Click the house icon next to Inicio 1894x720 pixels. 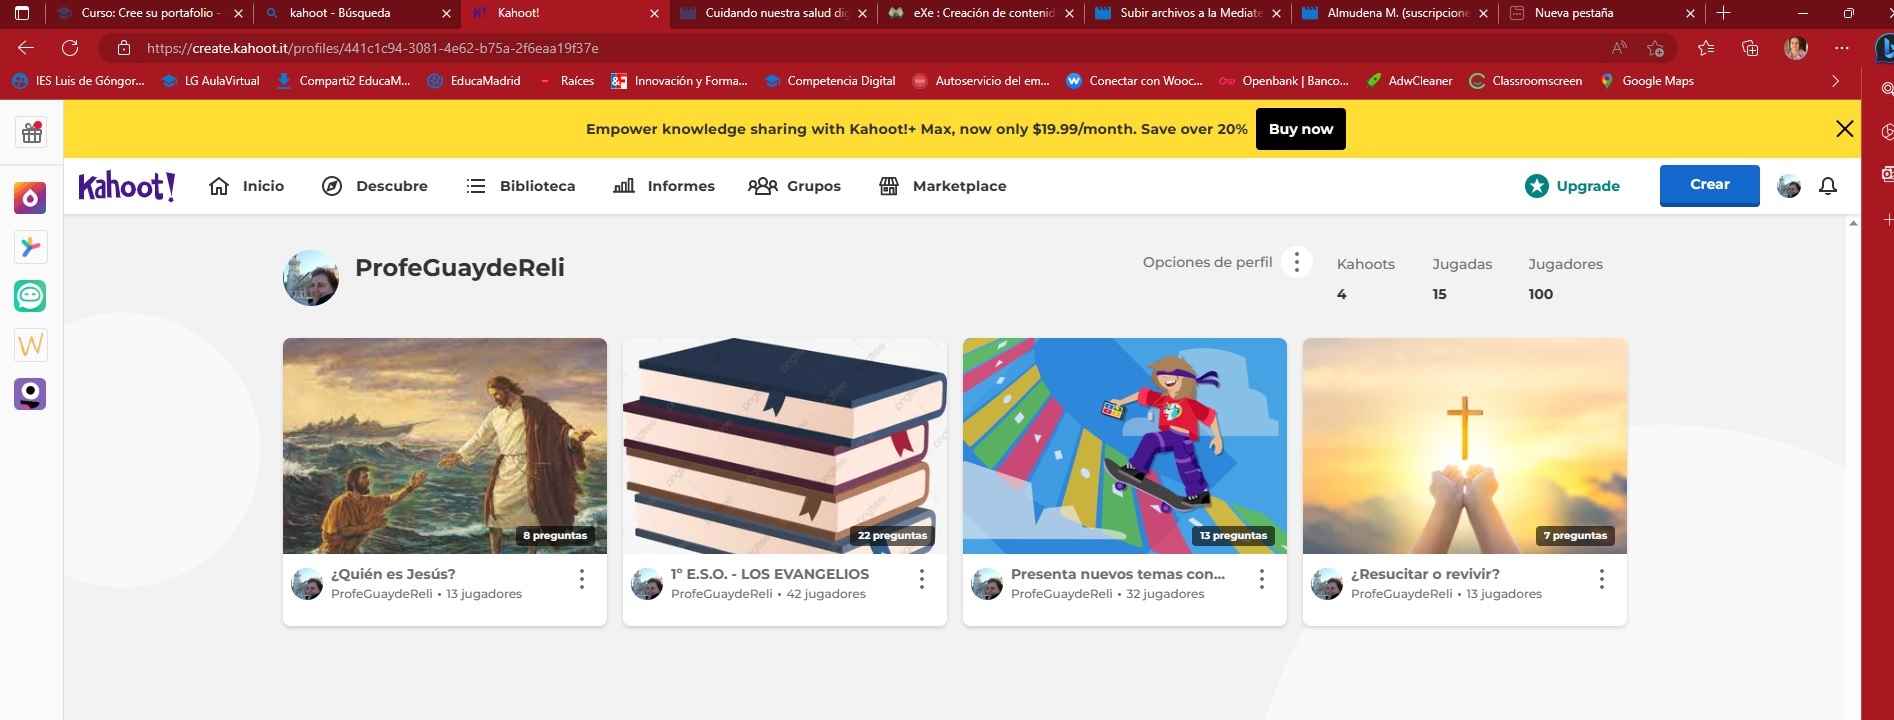point(219,186)
